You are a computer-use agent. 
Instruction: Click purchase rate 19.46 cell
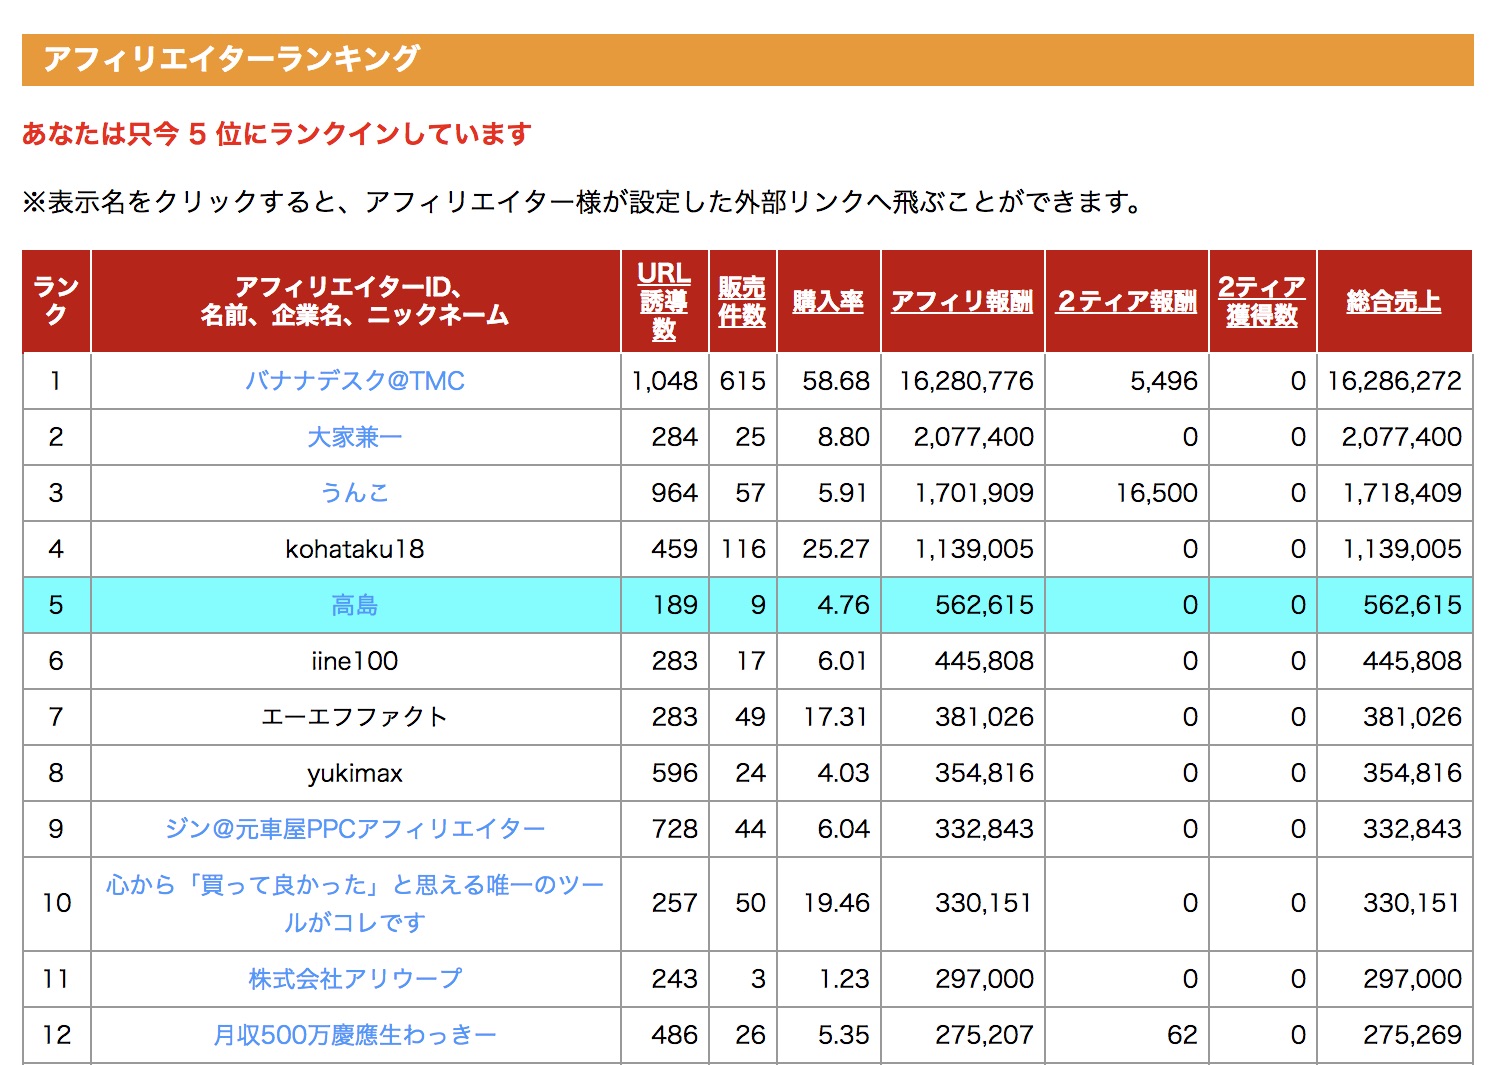point(828,903)
